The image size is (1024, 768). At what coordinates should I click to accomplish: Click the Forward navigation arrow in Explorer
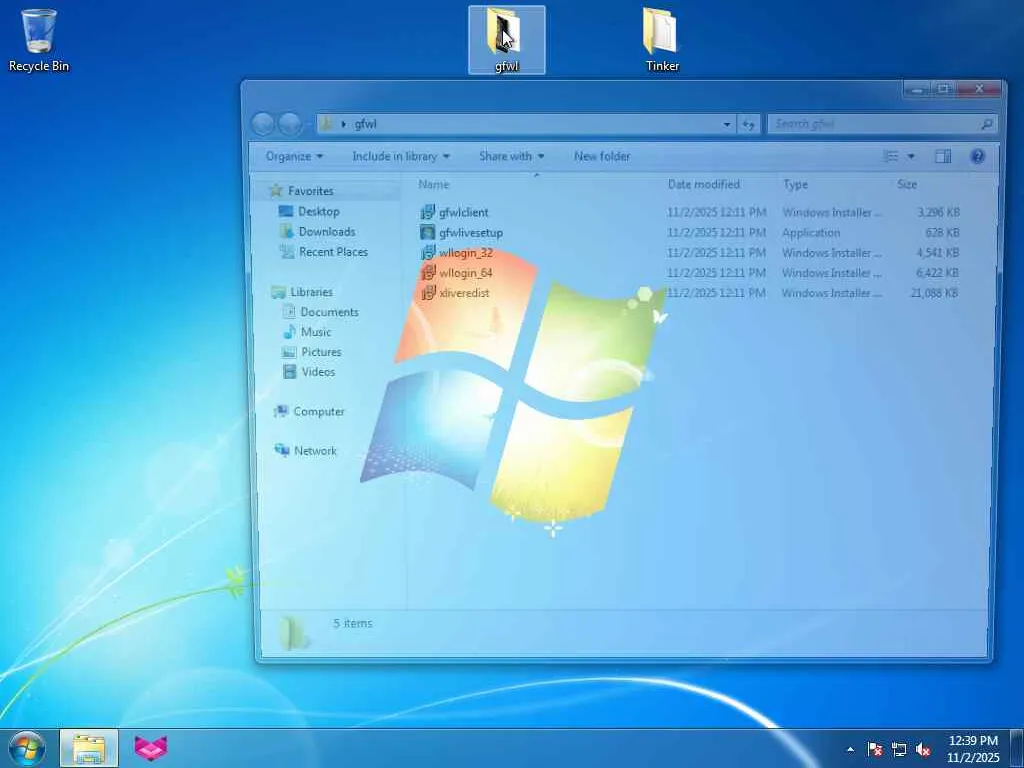290,123
